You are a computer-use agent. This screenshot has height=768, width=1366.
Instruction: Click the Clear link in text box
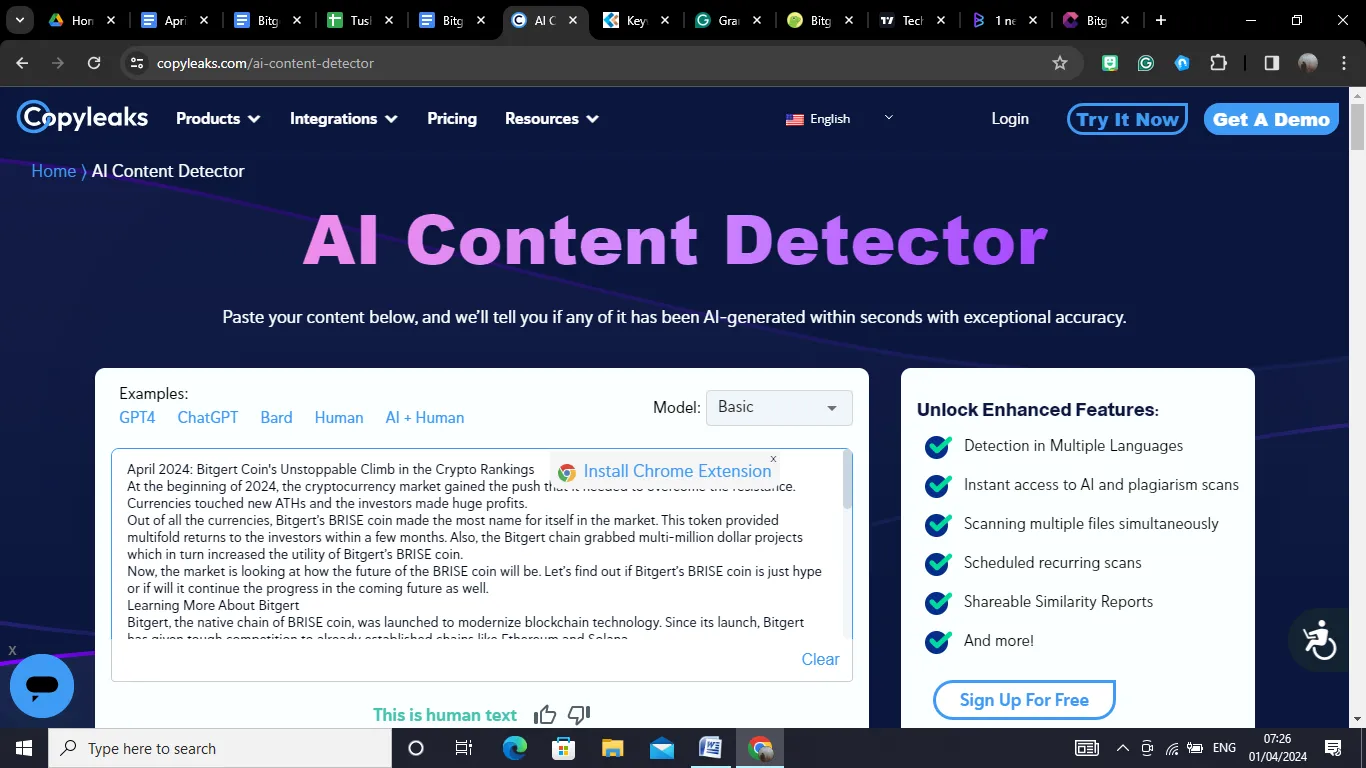[820, 659]
